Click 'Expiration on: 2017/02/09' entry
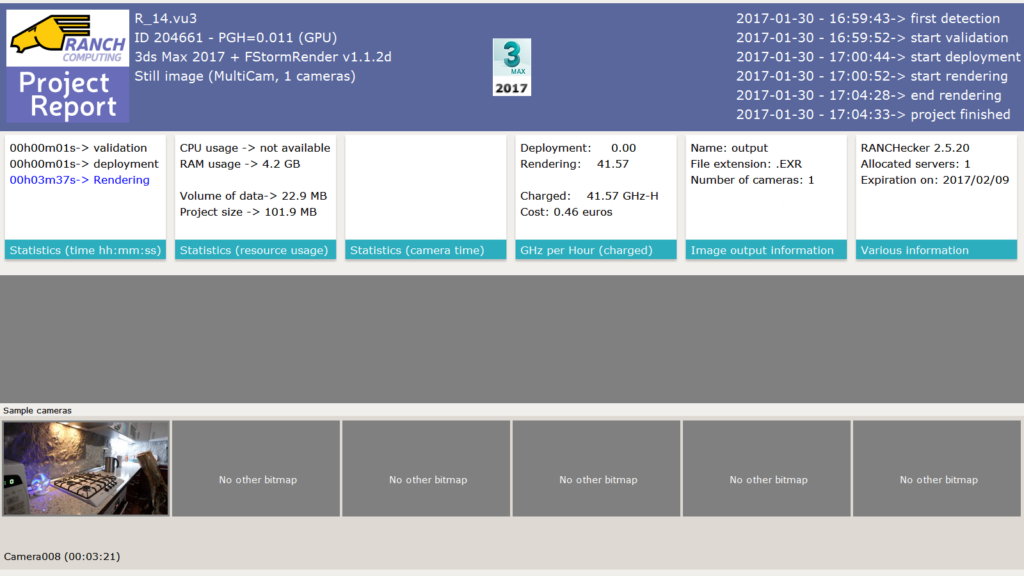 pyautogui.click(x=935, y=180)
